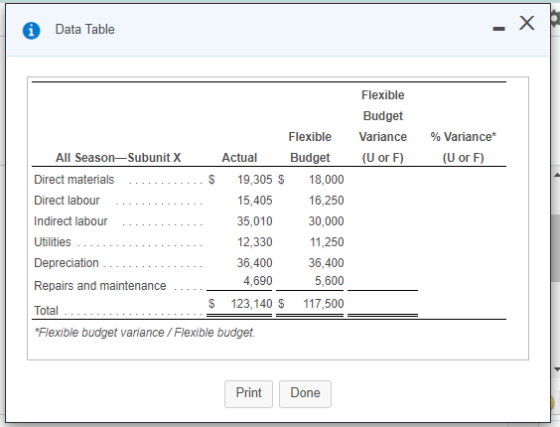Click the scrollbar up arrow at right
This screenshot has width=560, height=427.
557,175
